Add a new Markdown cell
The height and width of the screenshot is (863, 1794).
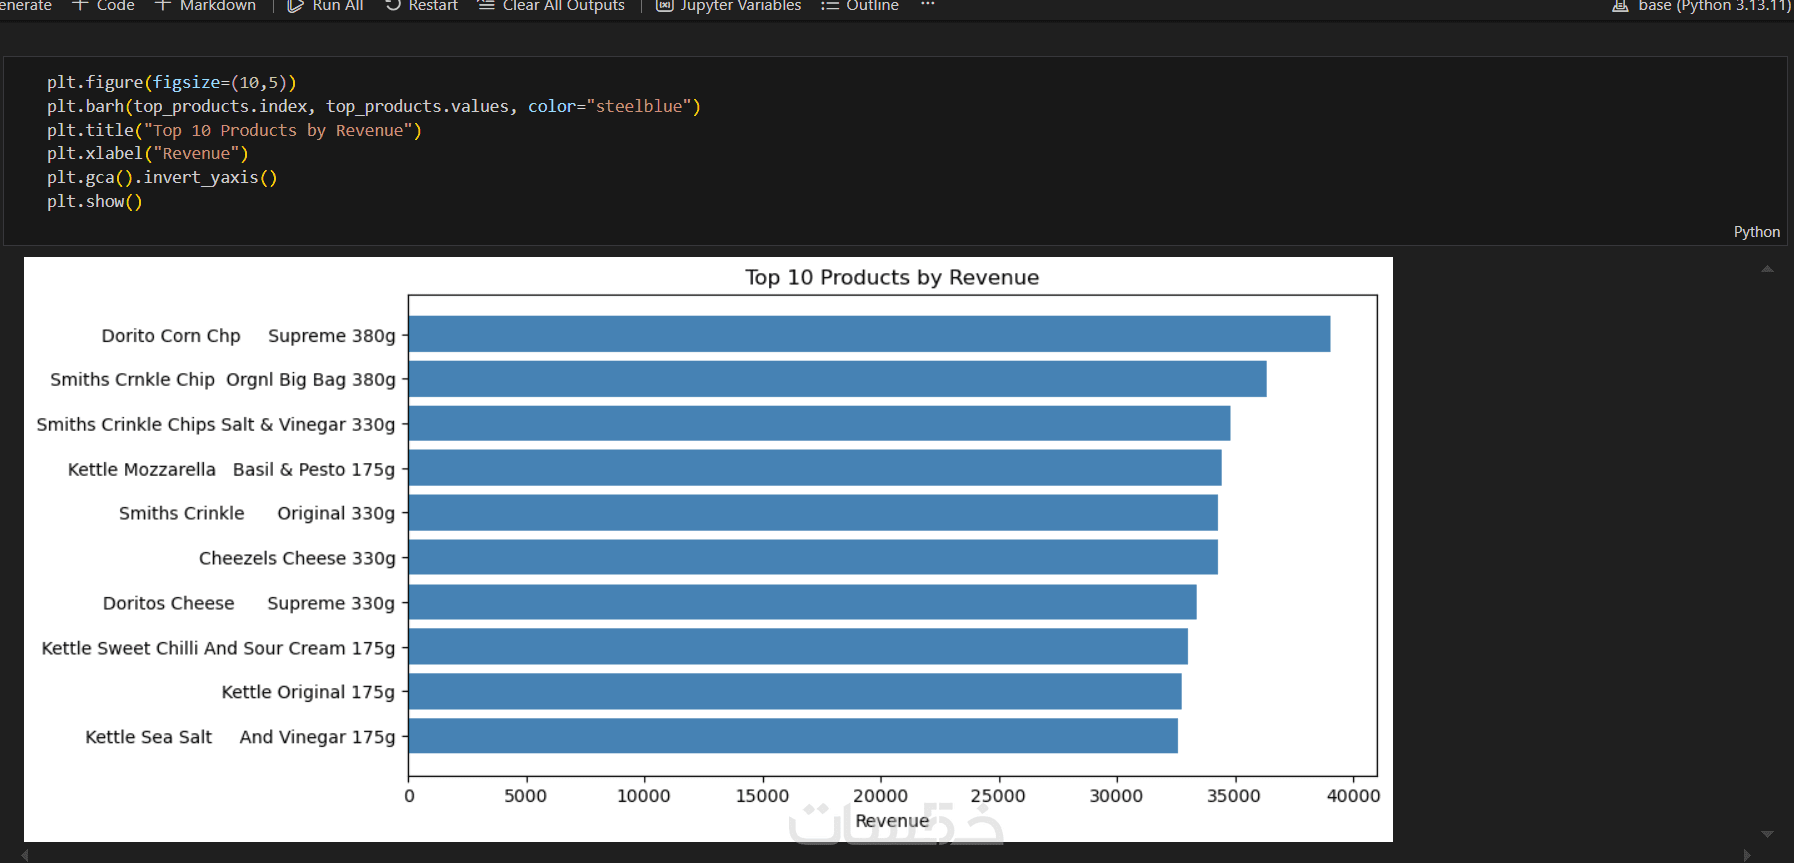[206, 6]
